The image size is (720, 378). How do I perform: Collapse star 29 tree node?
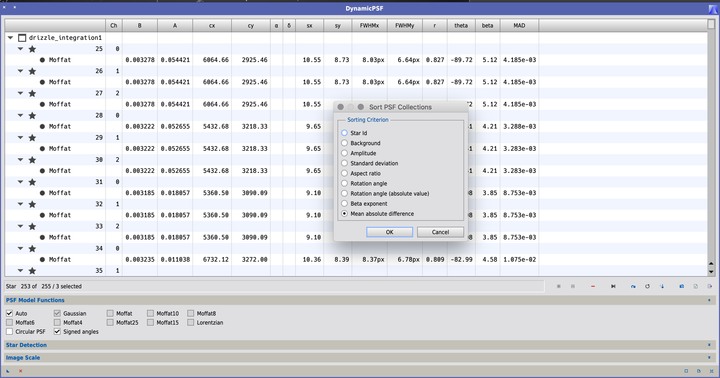20,137
